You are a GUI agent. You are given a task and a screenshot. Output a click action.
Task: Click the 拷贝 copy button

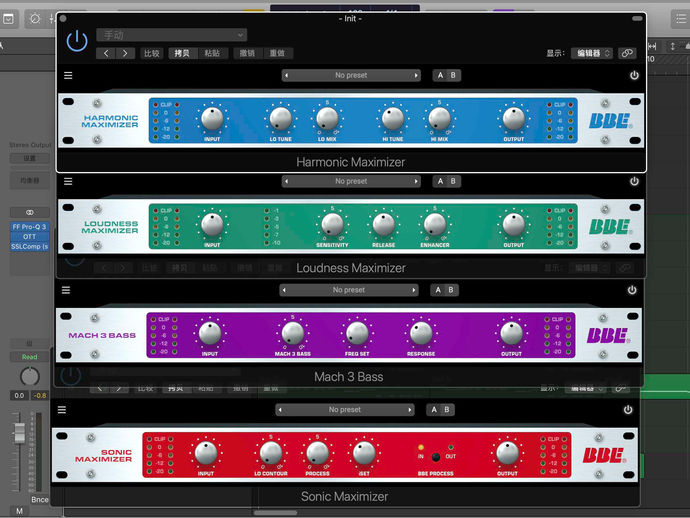[x=182, y=53]
